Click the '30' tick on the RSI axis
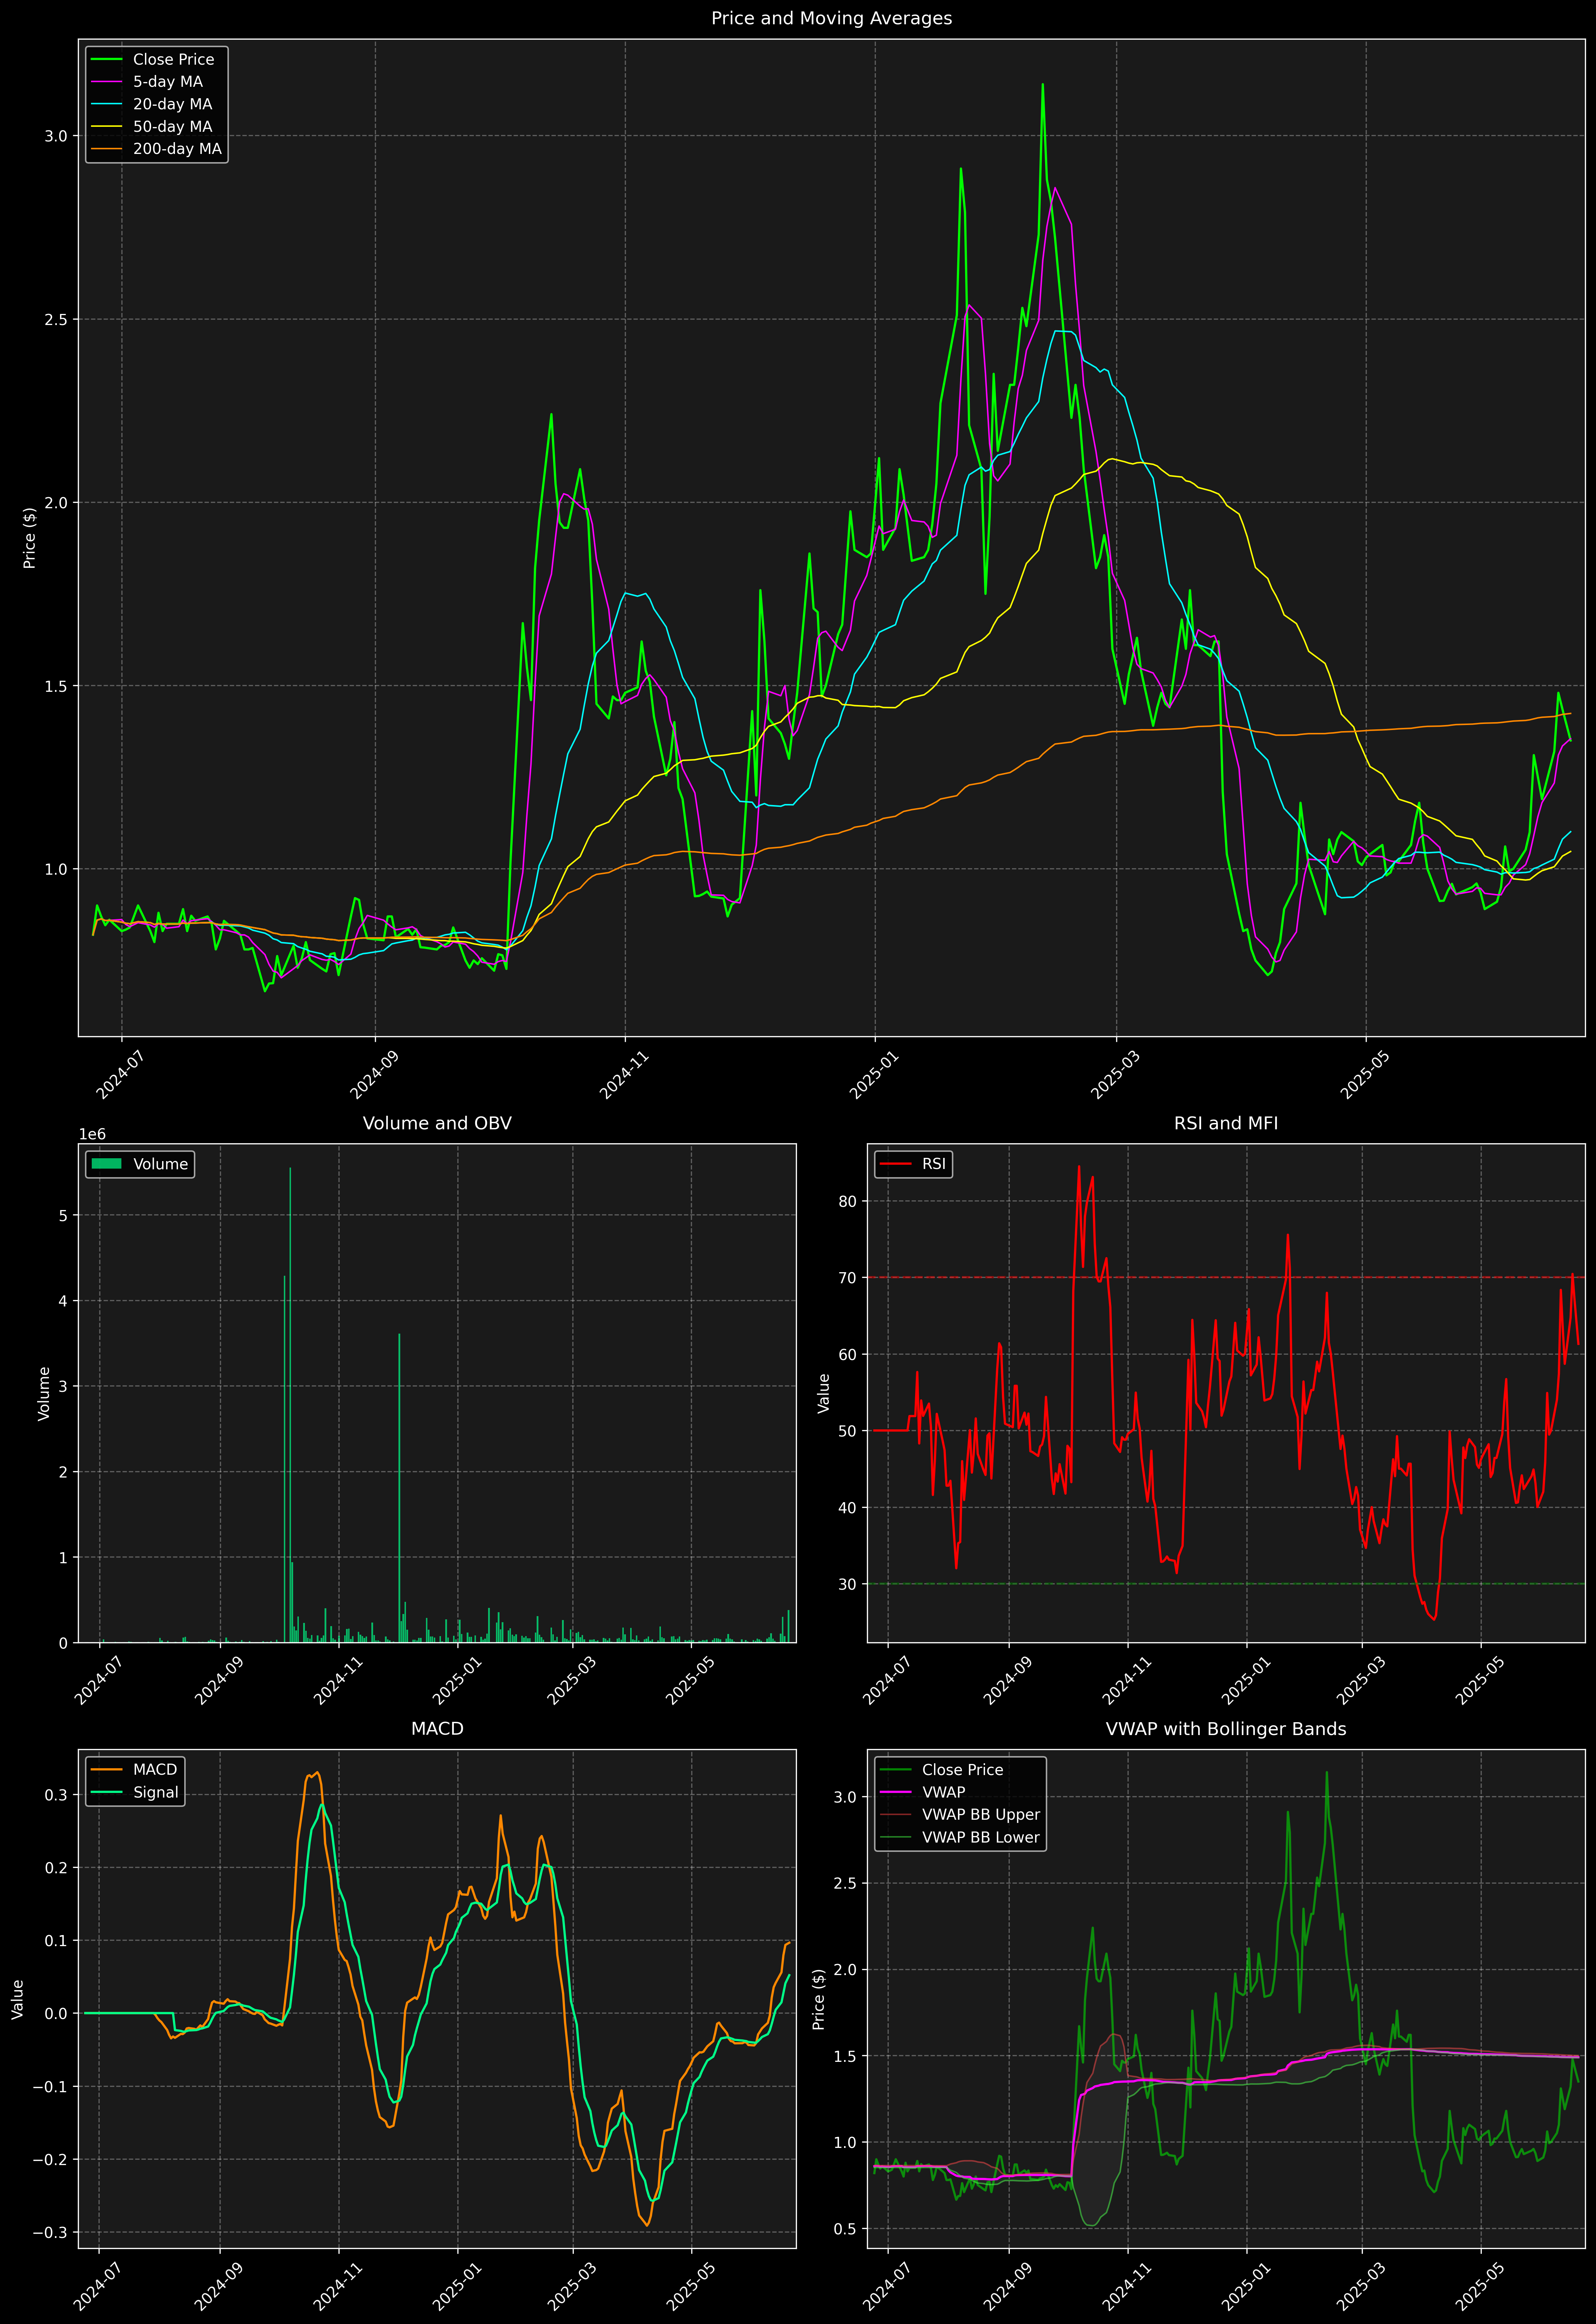 point(848,1584)
